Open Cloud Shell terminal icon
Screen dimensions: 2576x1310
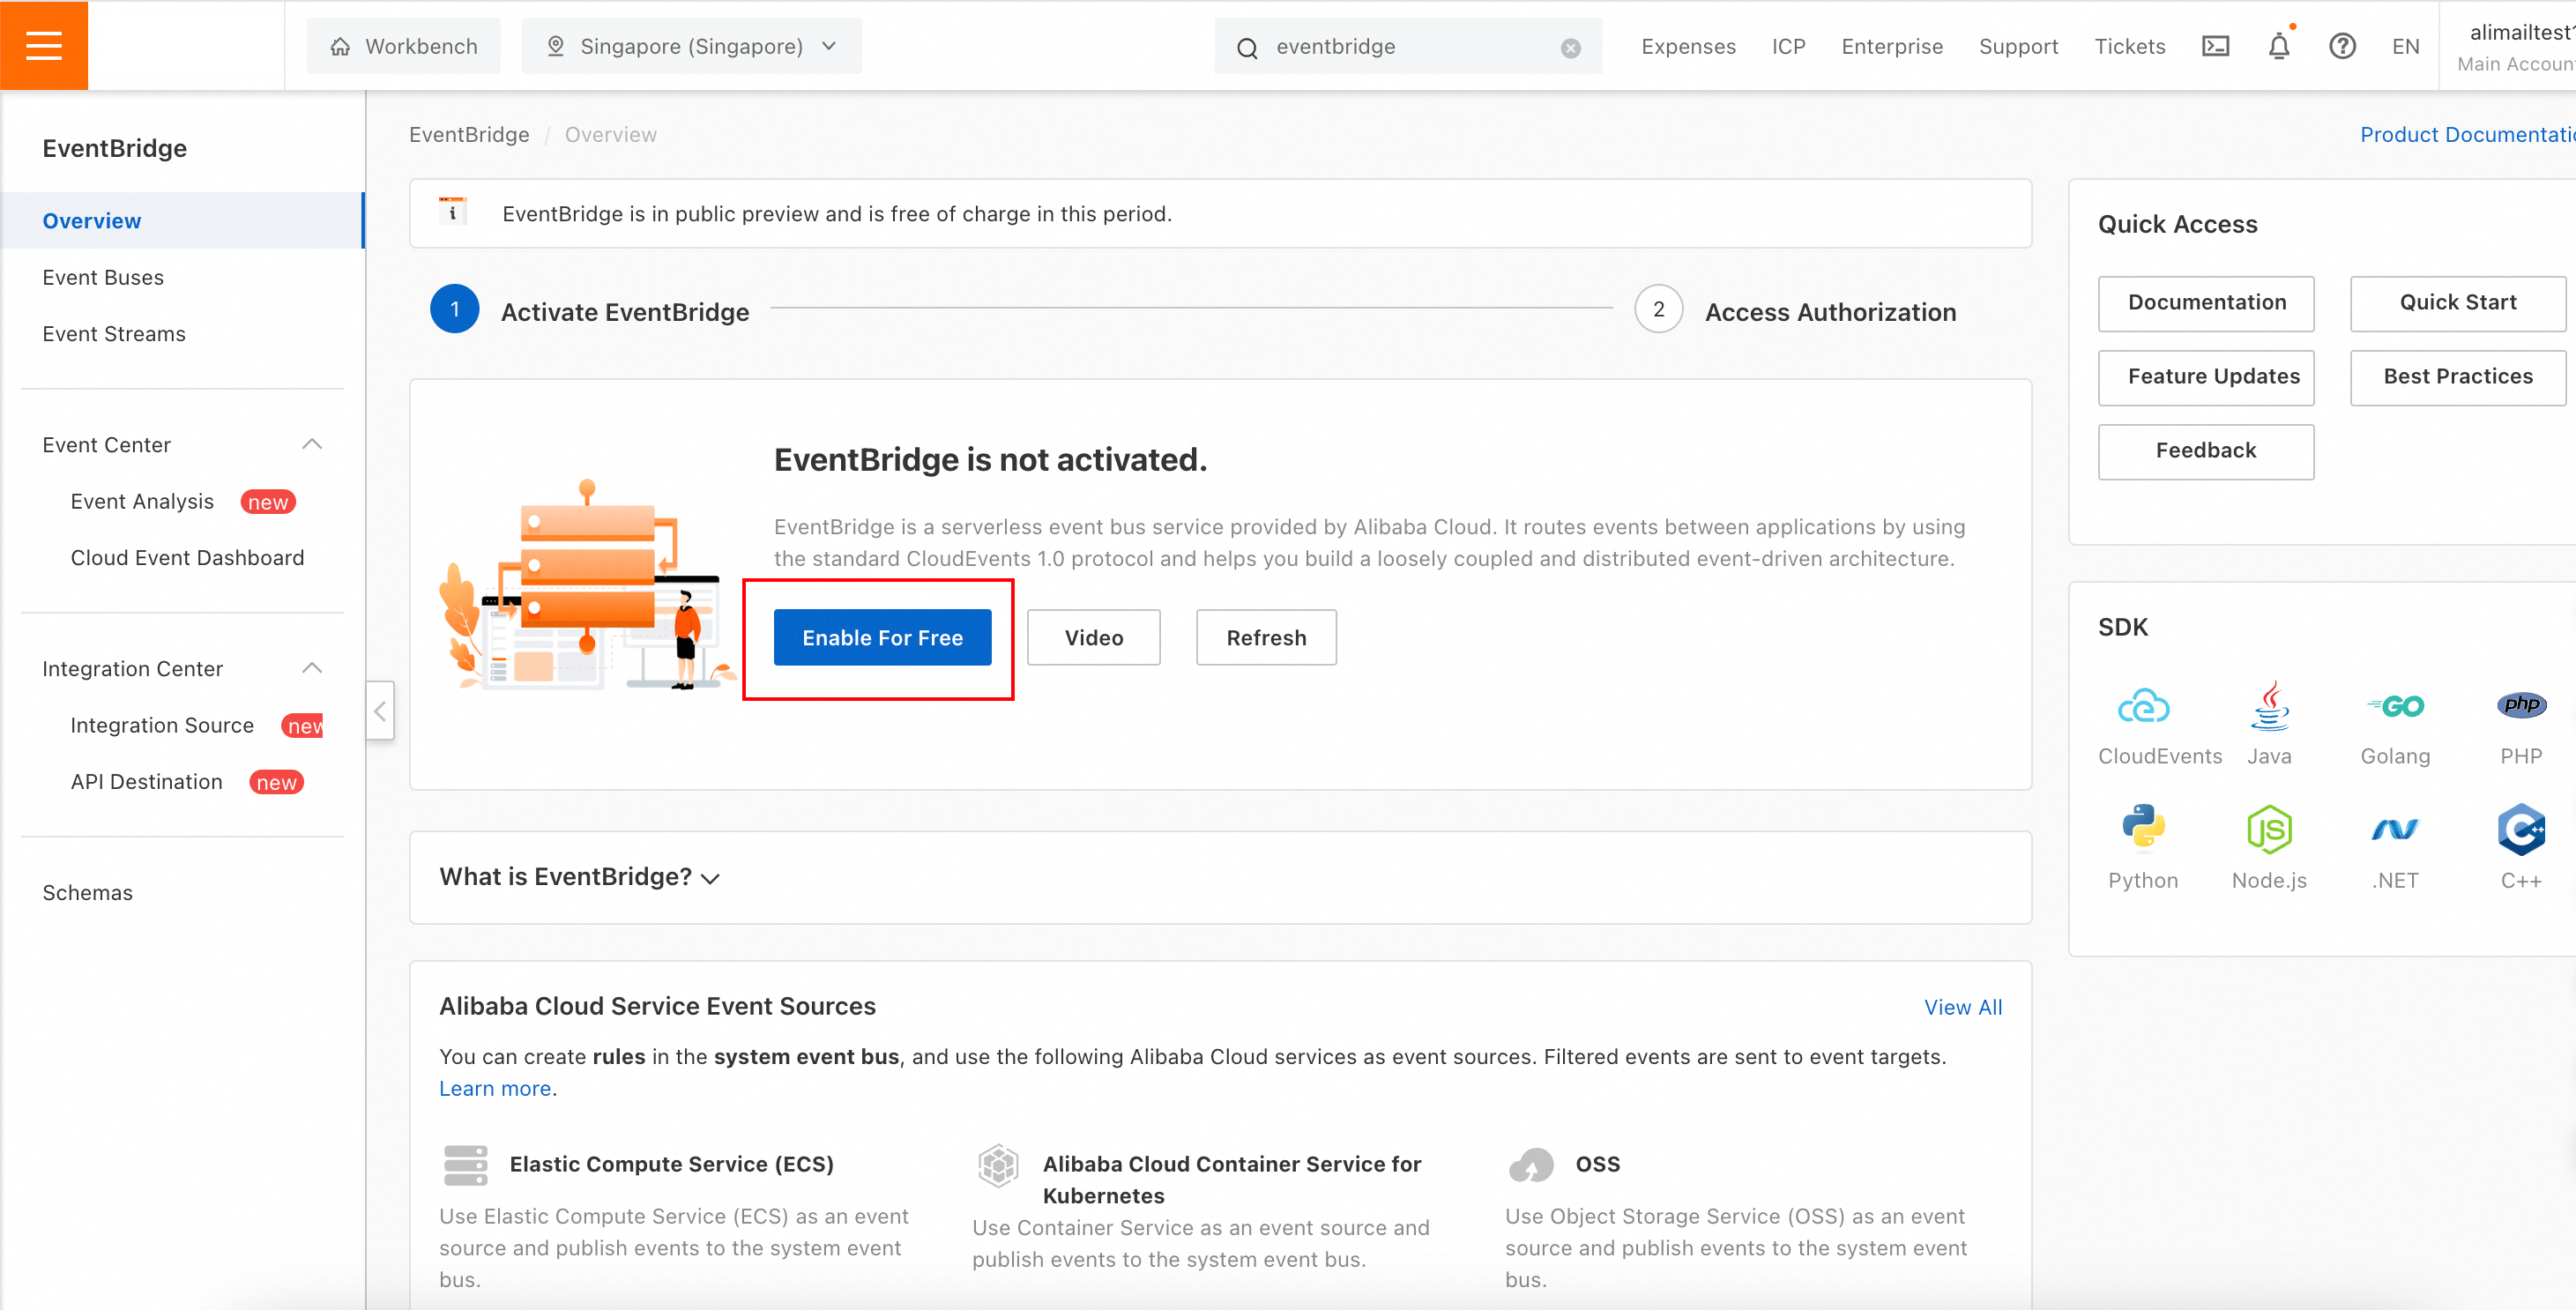click(2215, 46)
